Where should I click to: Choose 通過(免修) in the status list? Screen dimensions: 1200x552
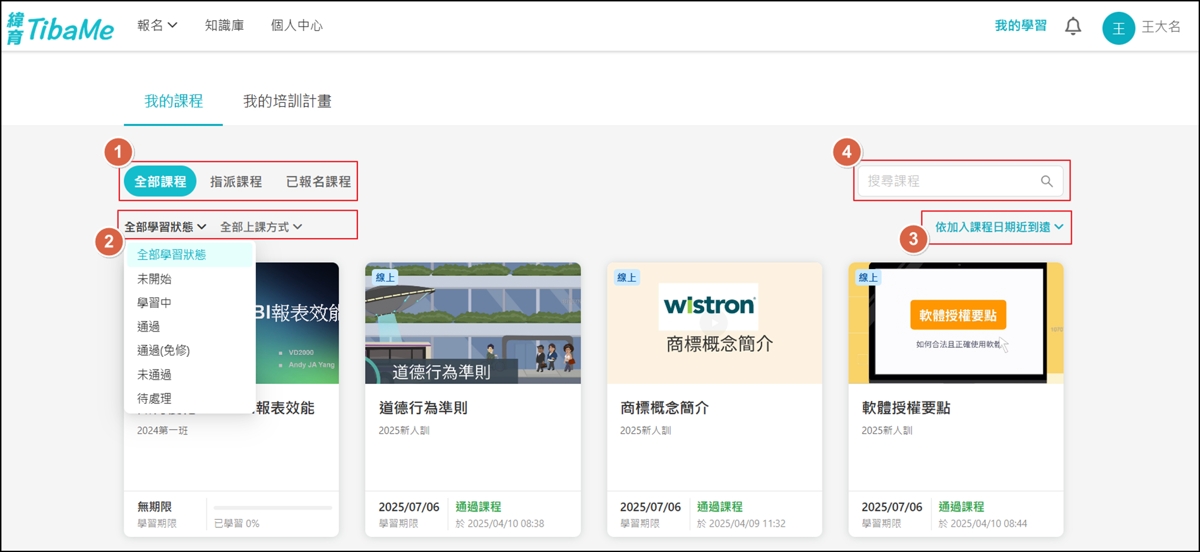163,351
